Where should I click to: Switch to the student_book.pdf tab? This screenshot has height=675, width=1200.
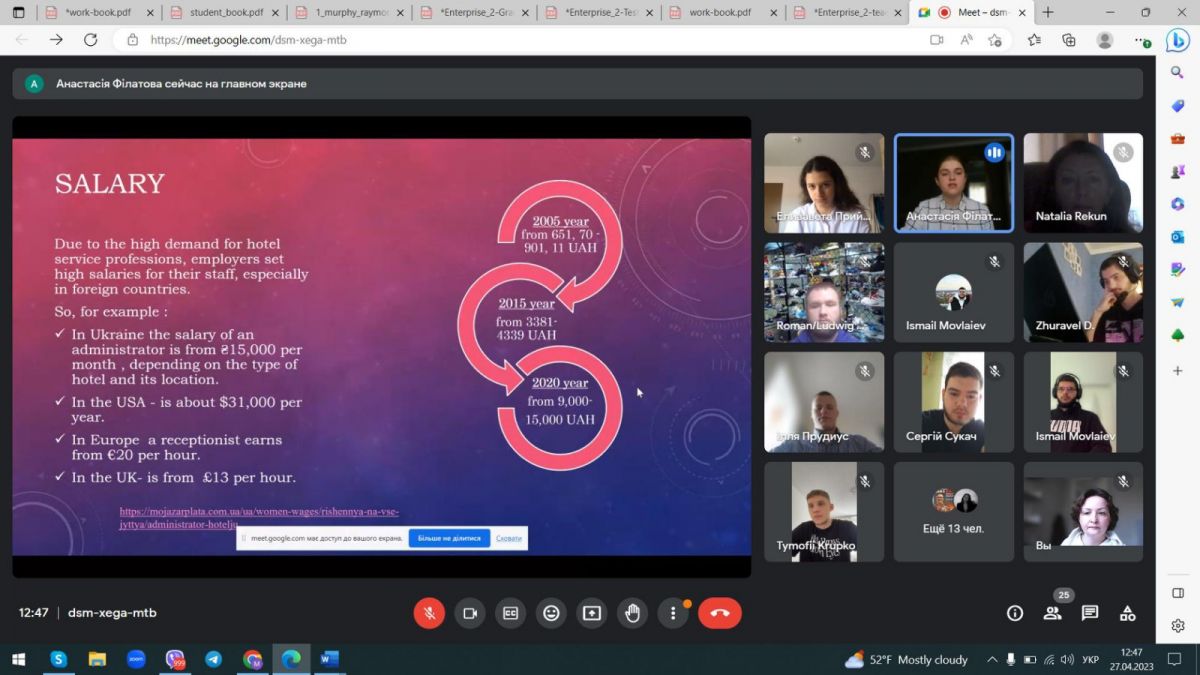[225, 13]
